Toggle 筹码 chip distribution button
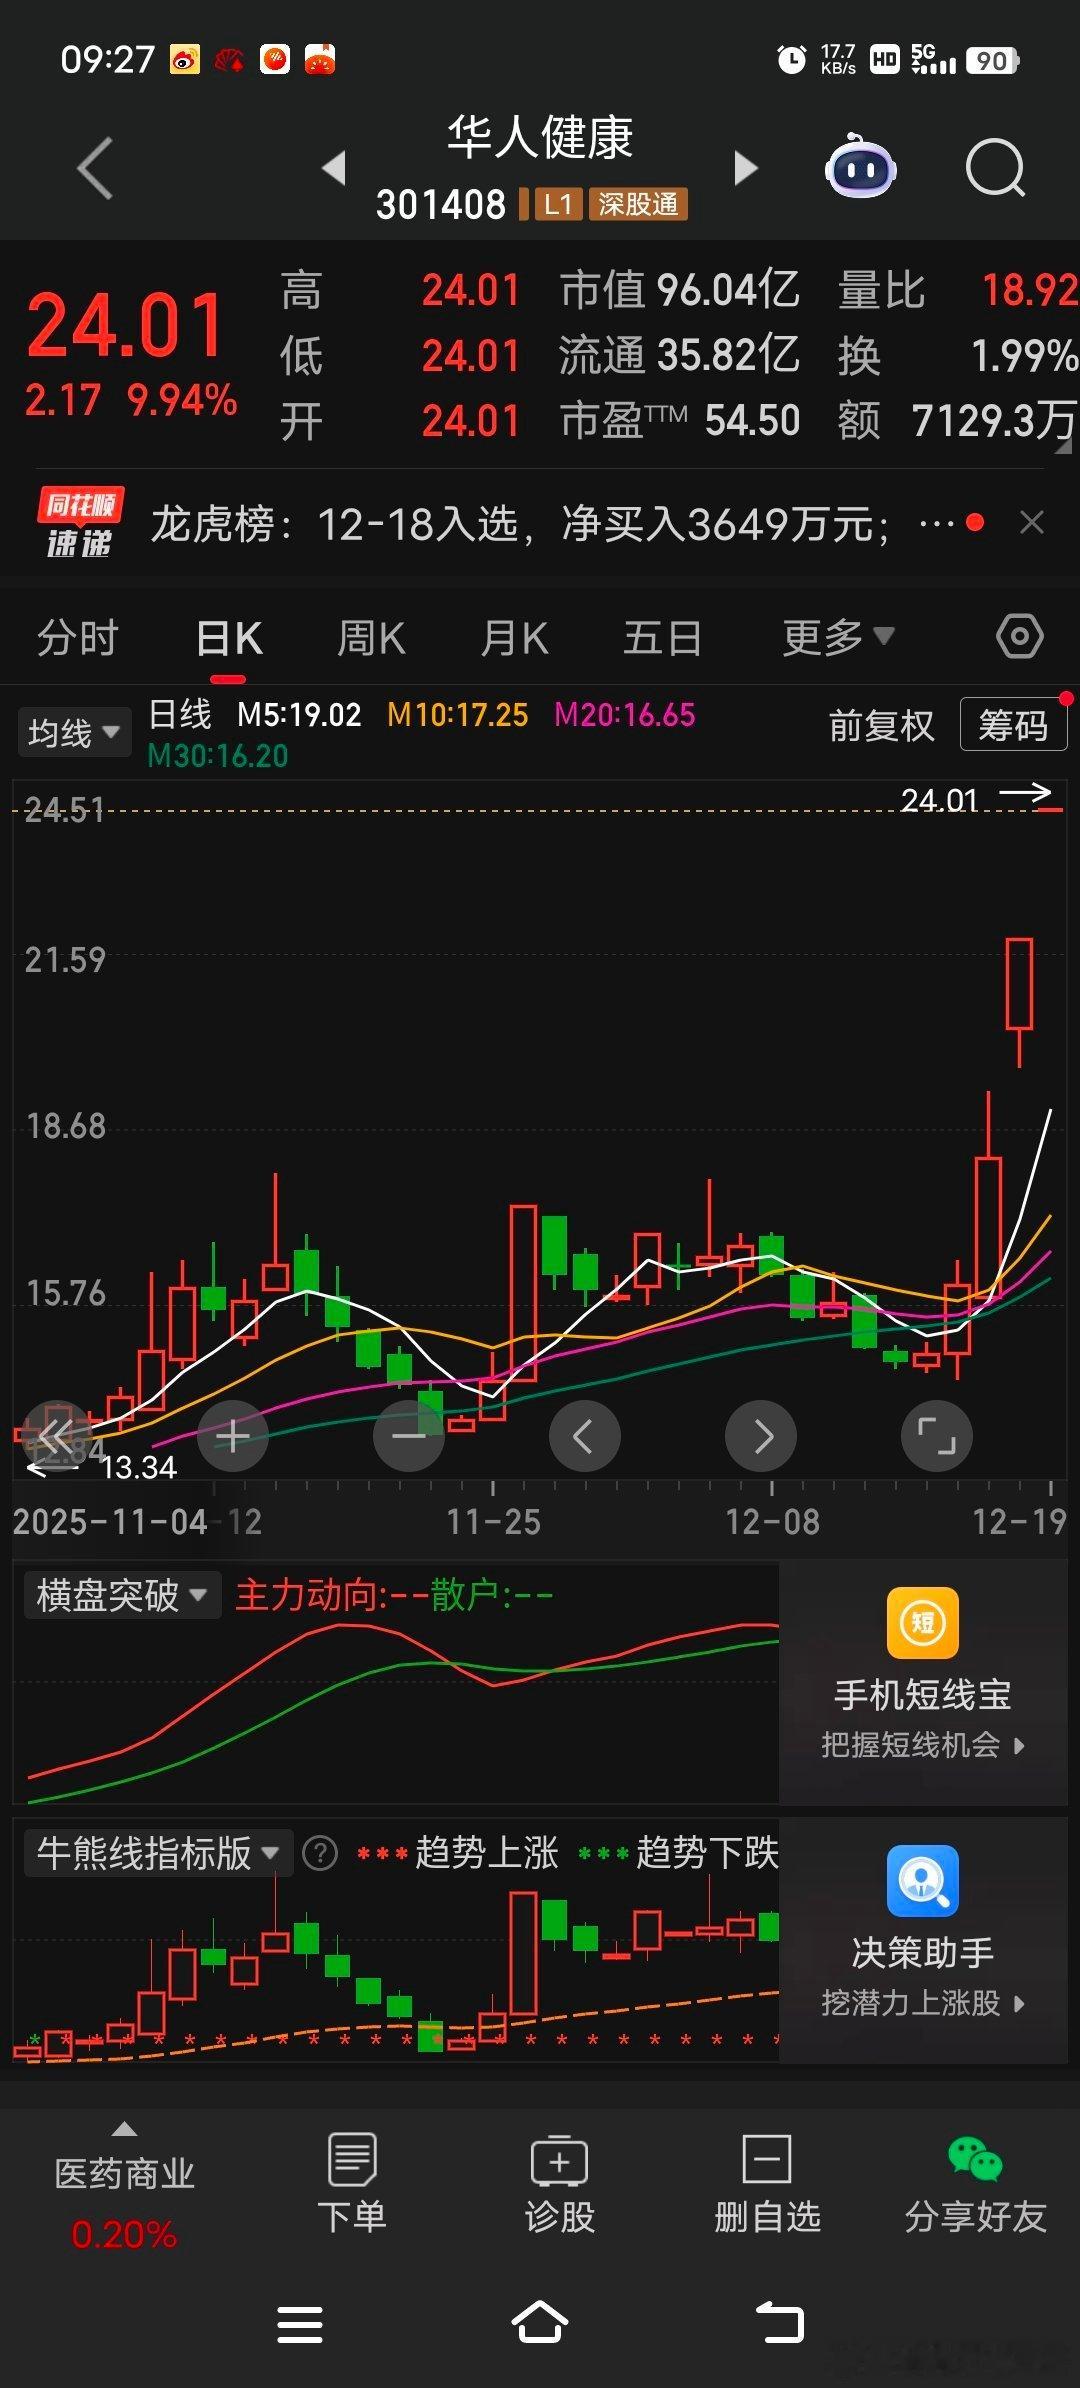Viewport: 1080px width, 2388px height. click(x=1013, y=725)
